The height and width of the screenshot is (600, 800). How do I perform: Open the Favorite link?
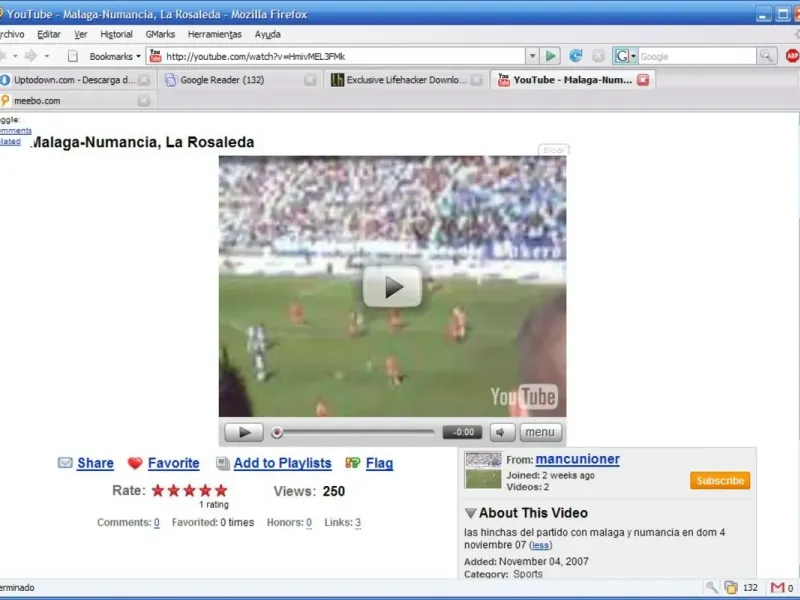pos(173,463)
